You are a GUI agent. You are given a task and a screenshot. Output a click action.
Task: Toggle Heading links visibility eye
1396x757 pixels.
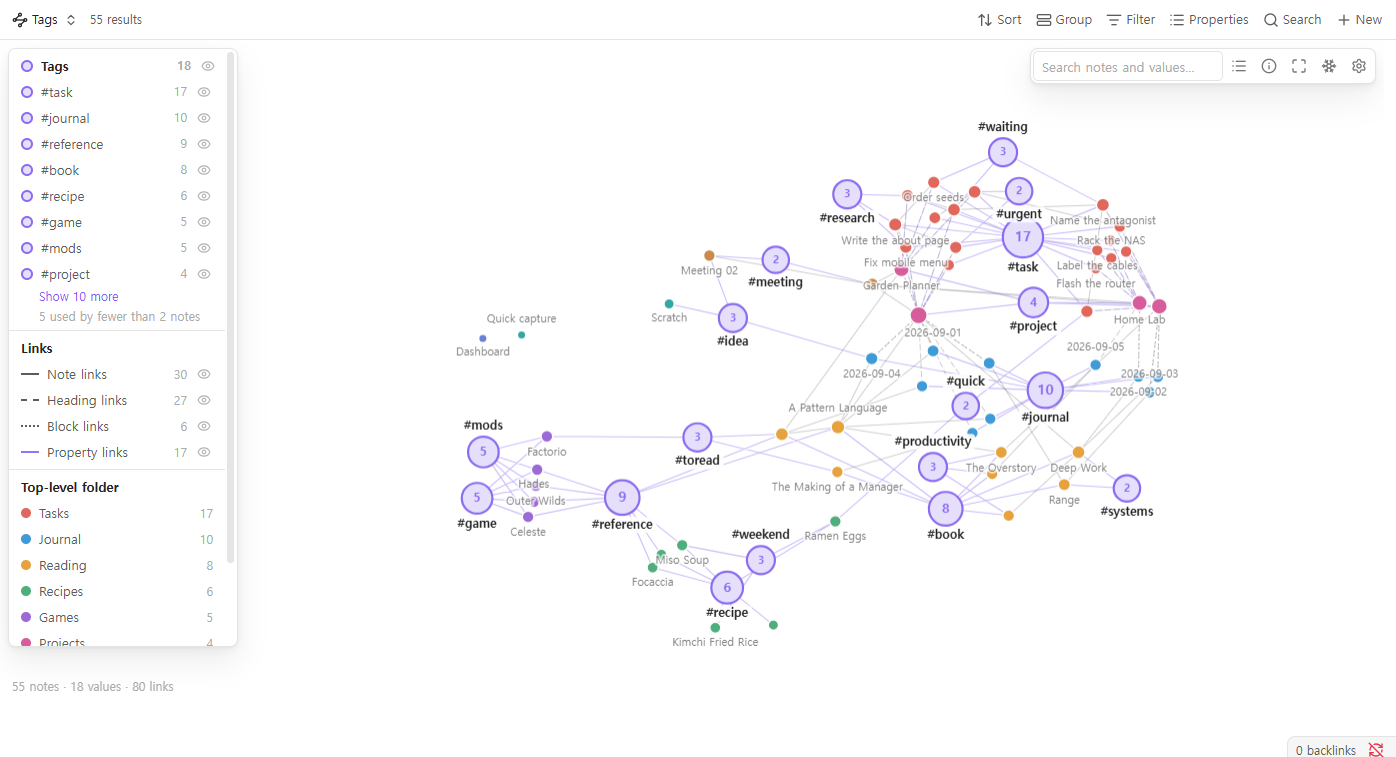[x=204, y=400]
